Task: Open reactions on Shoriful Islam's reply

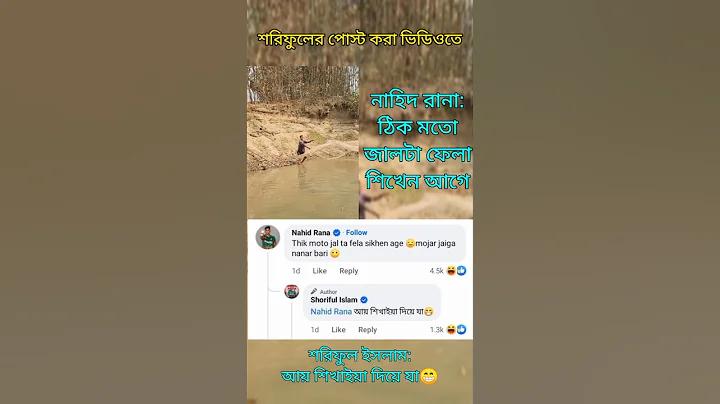Action: (x=456, y=330)
